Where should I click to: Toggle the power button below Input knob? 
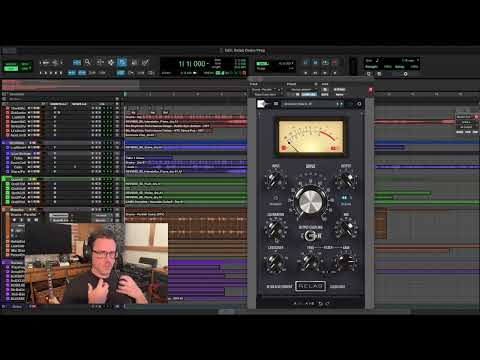[276, 198]
